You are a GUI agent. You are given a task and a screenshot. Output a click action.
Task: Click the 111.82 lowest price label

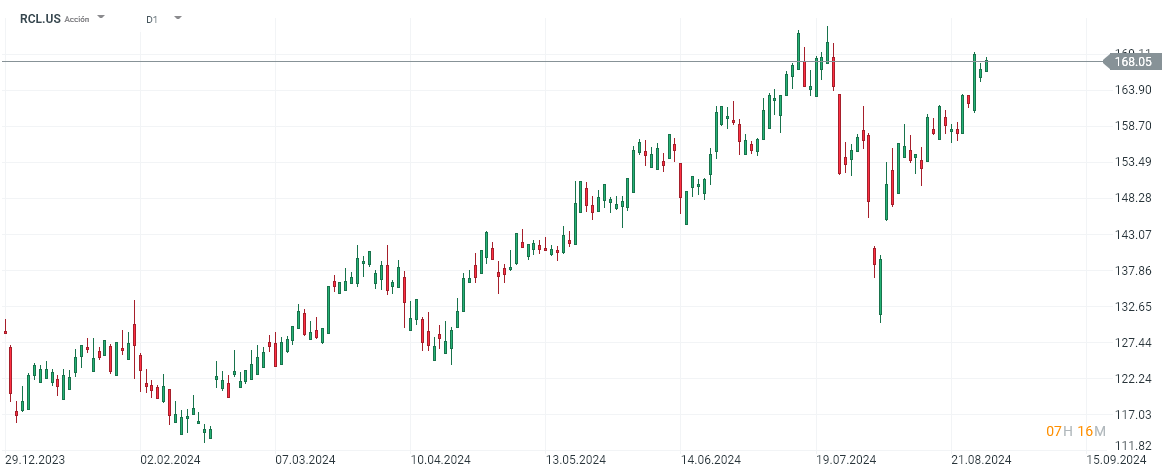[1134, 446]
